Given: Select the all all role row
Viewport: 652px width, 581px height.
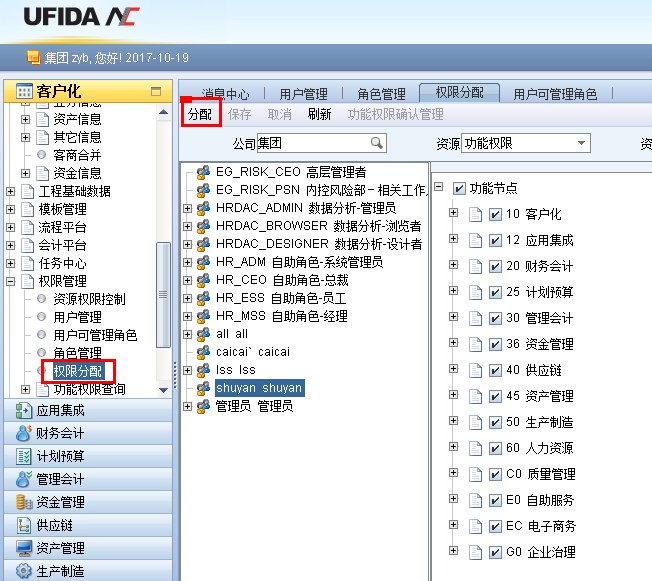Looking at the screenshot, I should (232, 334).
